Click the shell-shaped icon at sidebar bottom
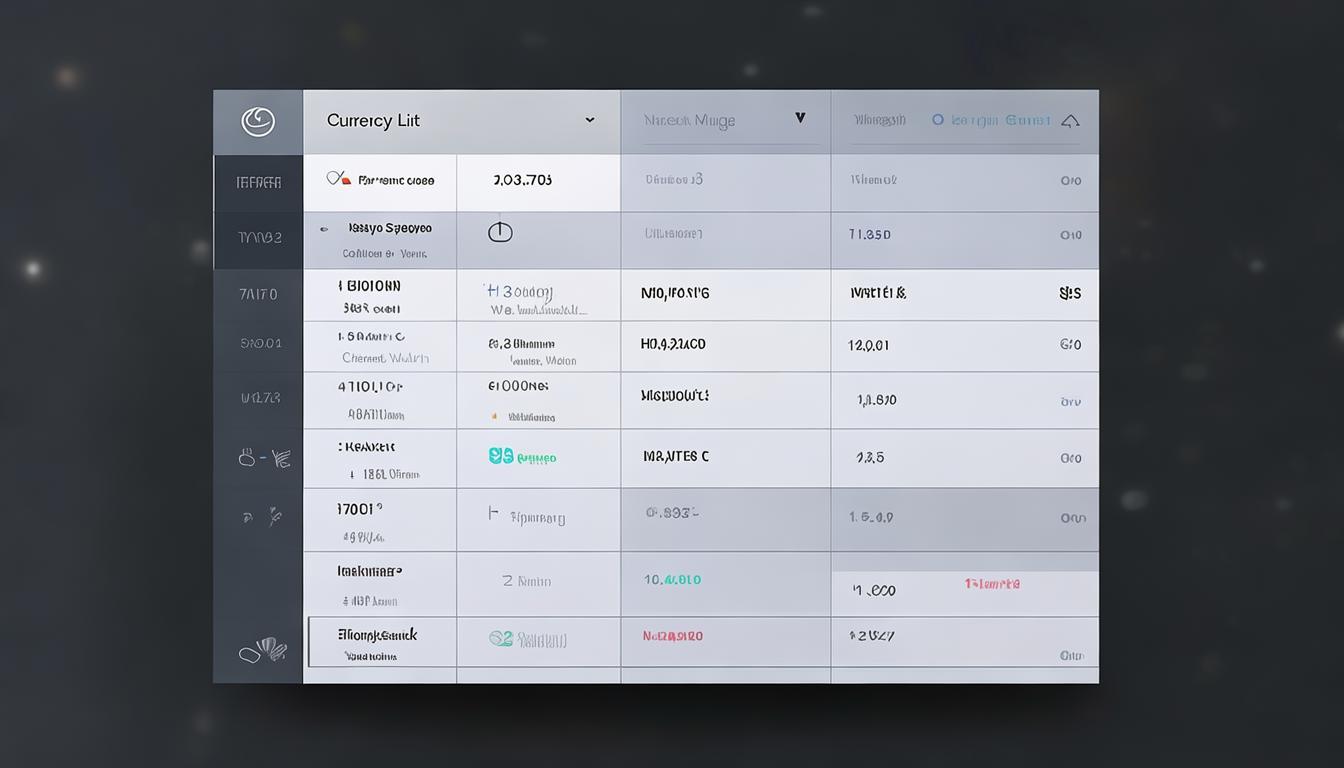The image size is (1344, 768). [262, 651]
